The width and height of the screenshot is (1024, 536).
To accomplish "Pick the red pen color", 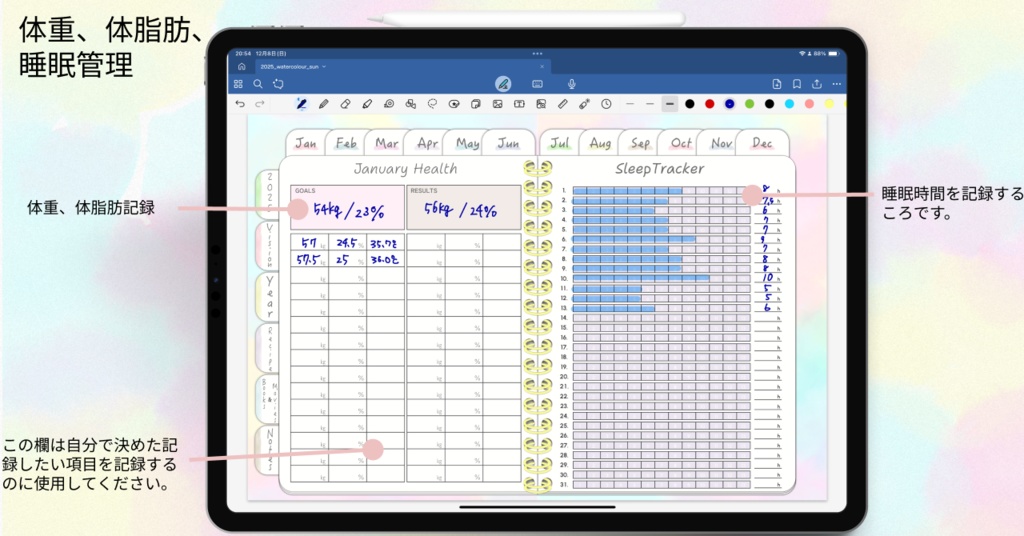I will pyautogui.click(x=709, y=104).
